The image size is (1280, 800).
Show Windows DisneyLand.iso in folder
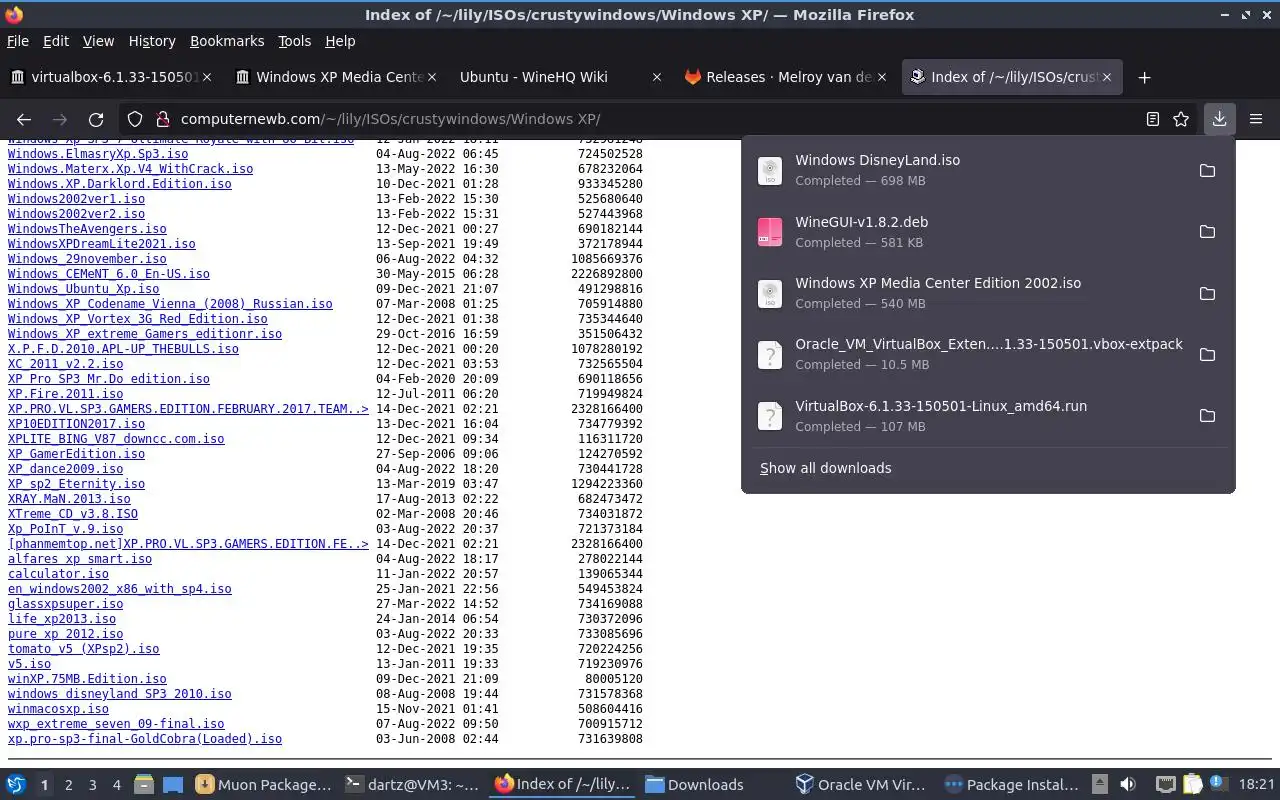[x=1207, y=170]
